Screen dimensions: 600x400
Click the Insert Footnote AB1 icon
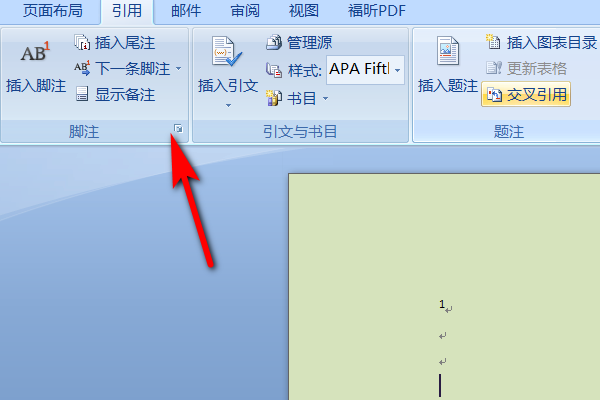(x=36, y=51)
